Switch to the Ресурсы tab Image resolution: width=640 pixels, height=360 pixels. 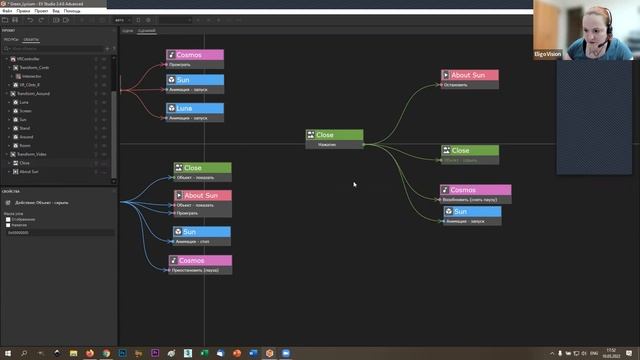(x=11, y=40)
